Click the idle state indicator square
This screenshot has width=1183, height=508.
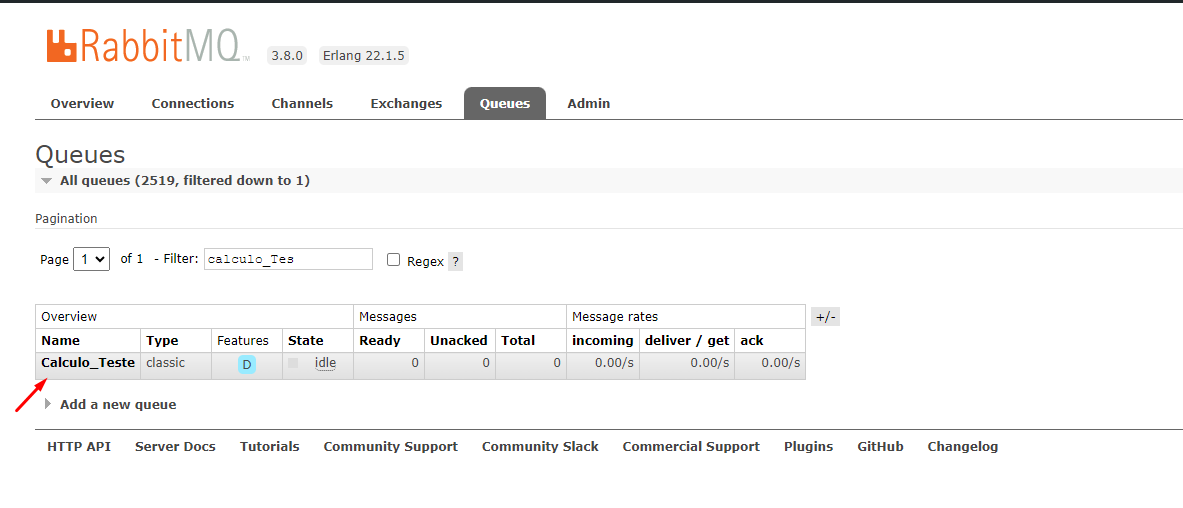293,363
